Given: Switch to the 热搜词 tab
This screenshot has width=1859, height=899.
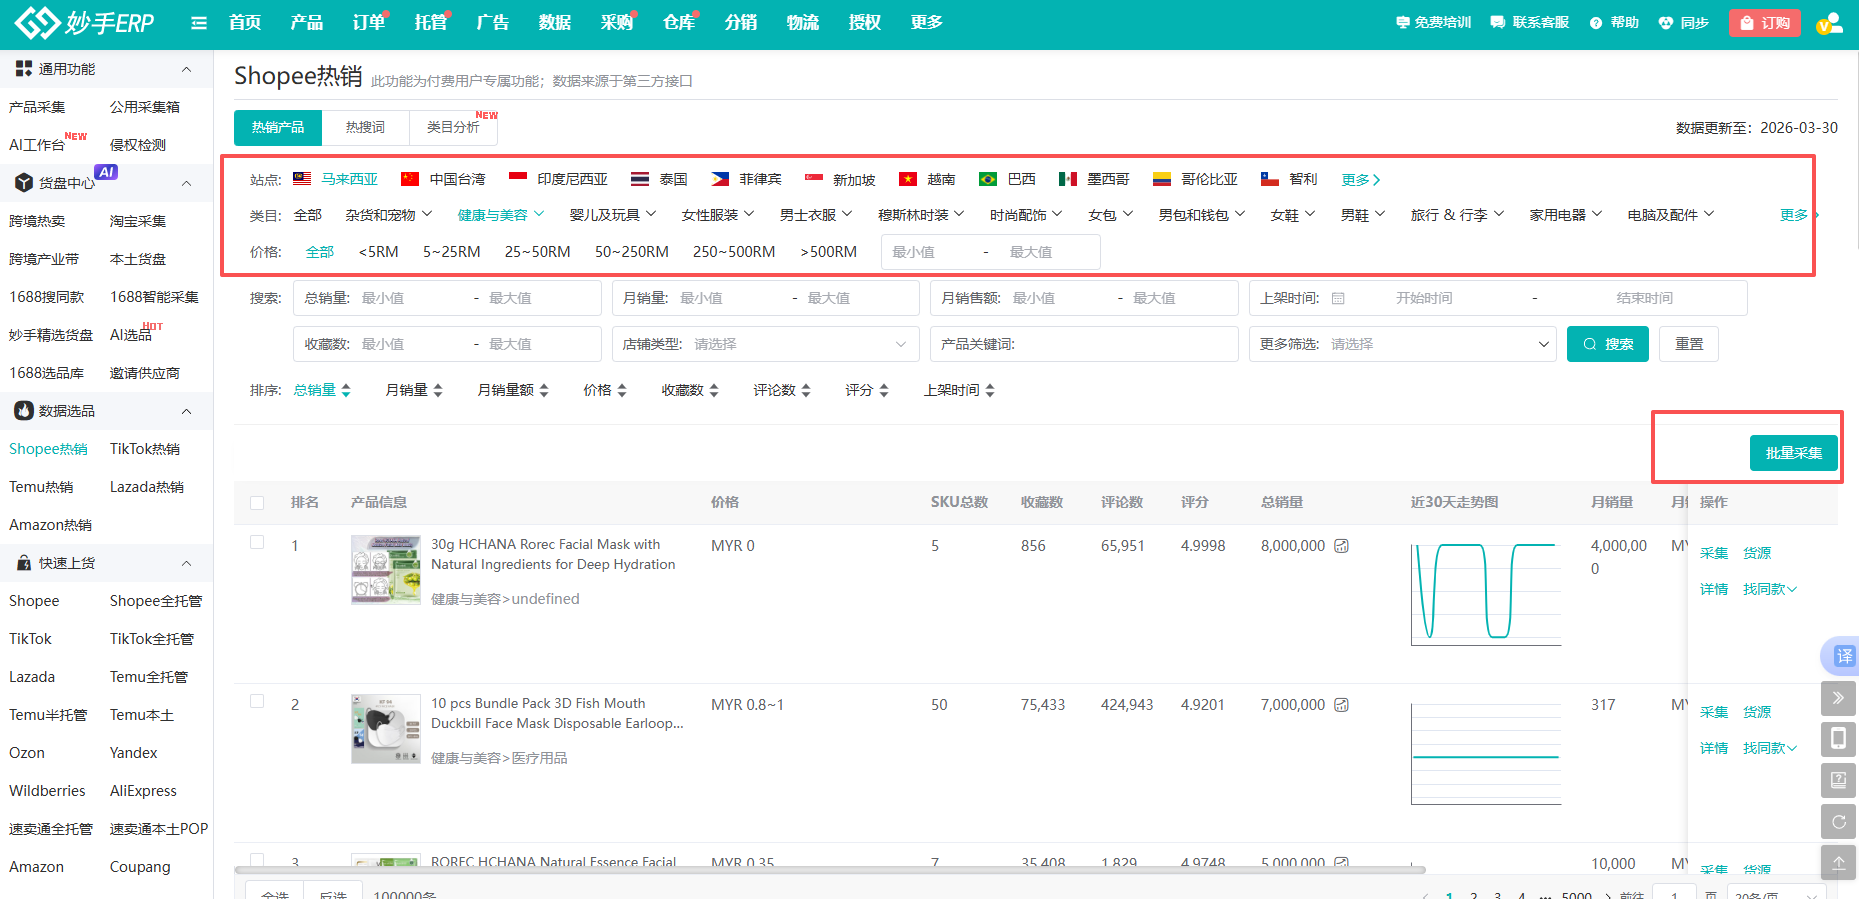Looking at the screenshot, I should (365, 128).
